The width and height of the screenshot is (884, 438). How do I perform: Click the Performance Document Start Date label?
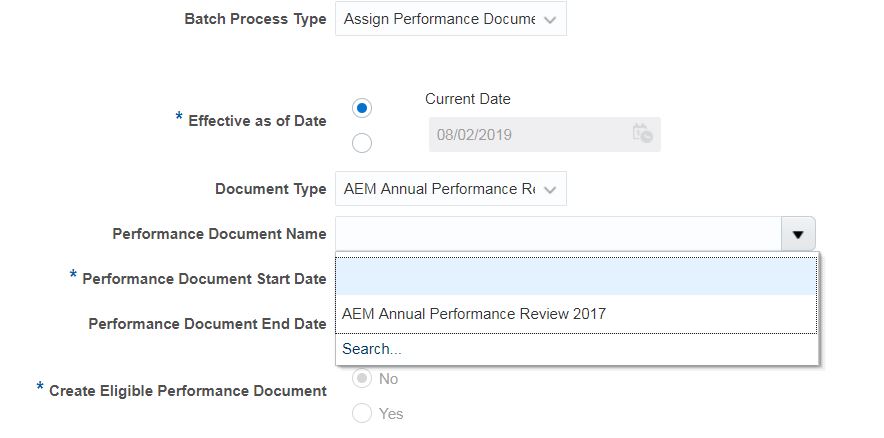(204, 279)
